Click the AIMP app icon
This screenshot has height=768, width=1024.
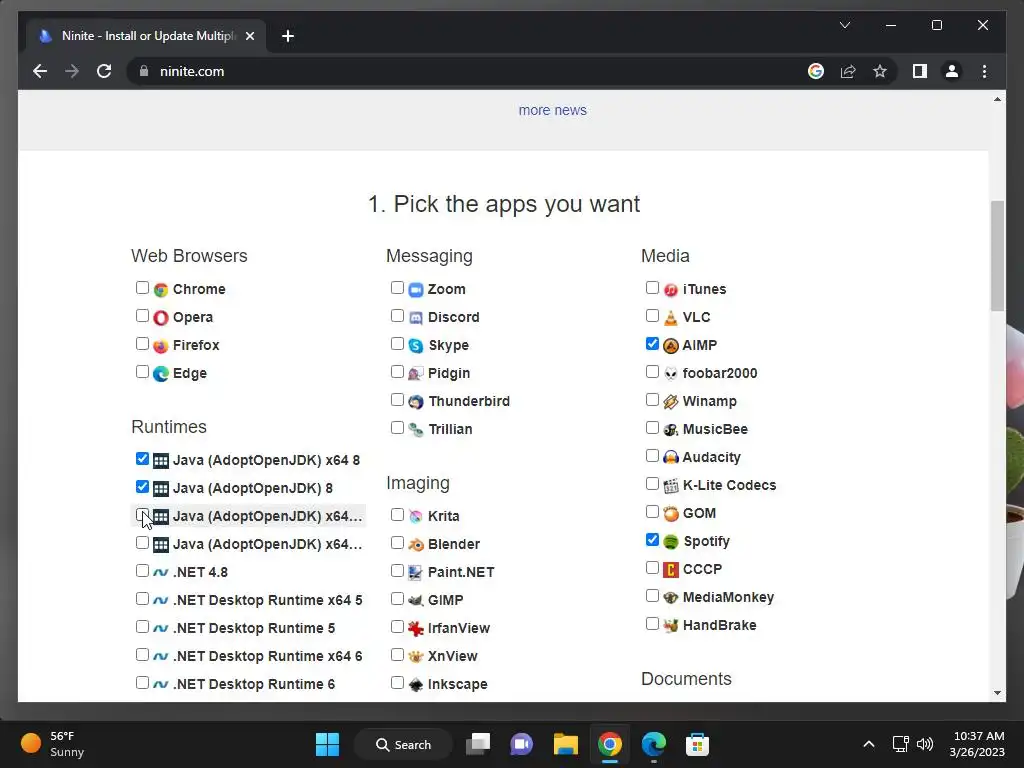(671, 345)
